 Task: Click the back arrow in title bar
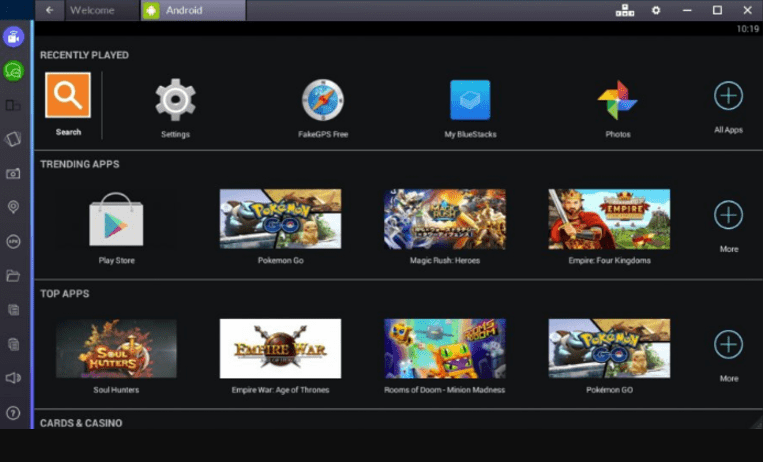coord(50,10)
